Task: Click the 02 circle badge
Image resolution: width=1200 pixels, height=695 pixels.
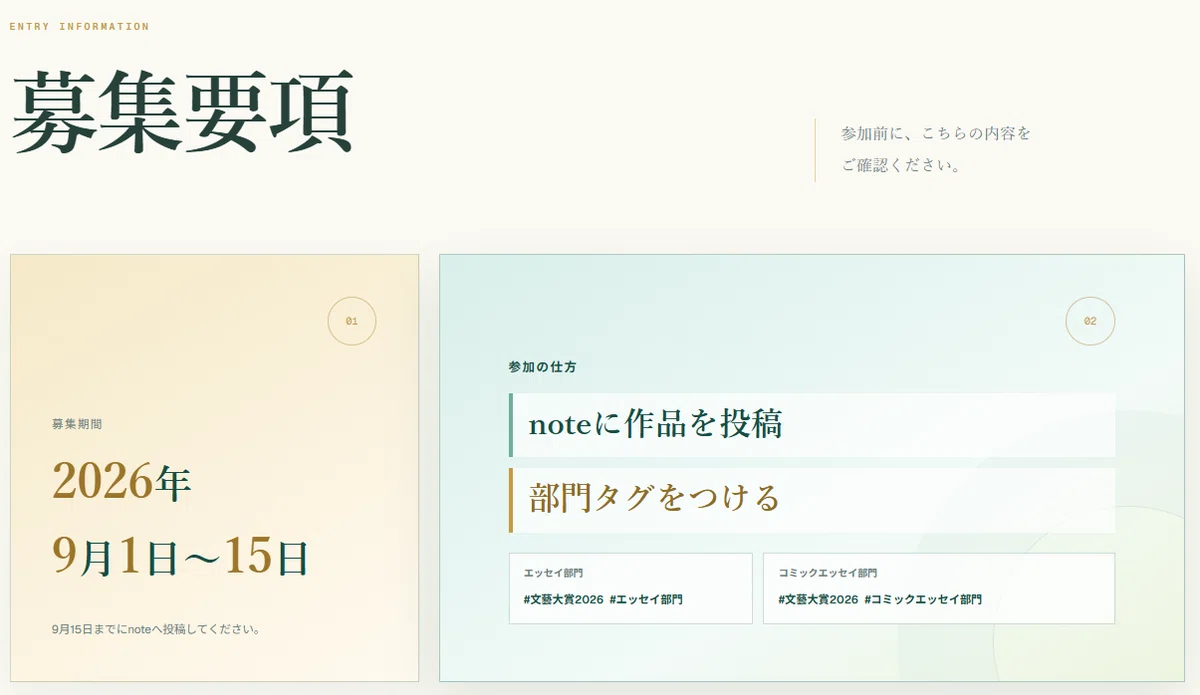Action: [x=1090, y=321]
